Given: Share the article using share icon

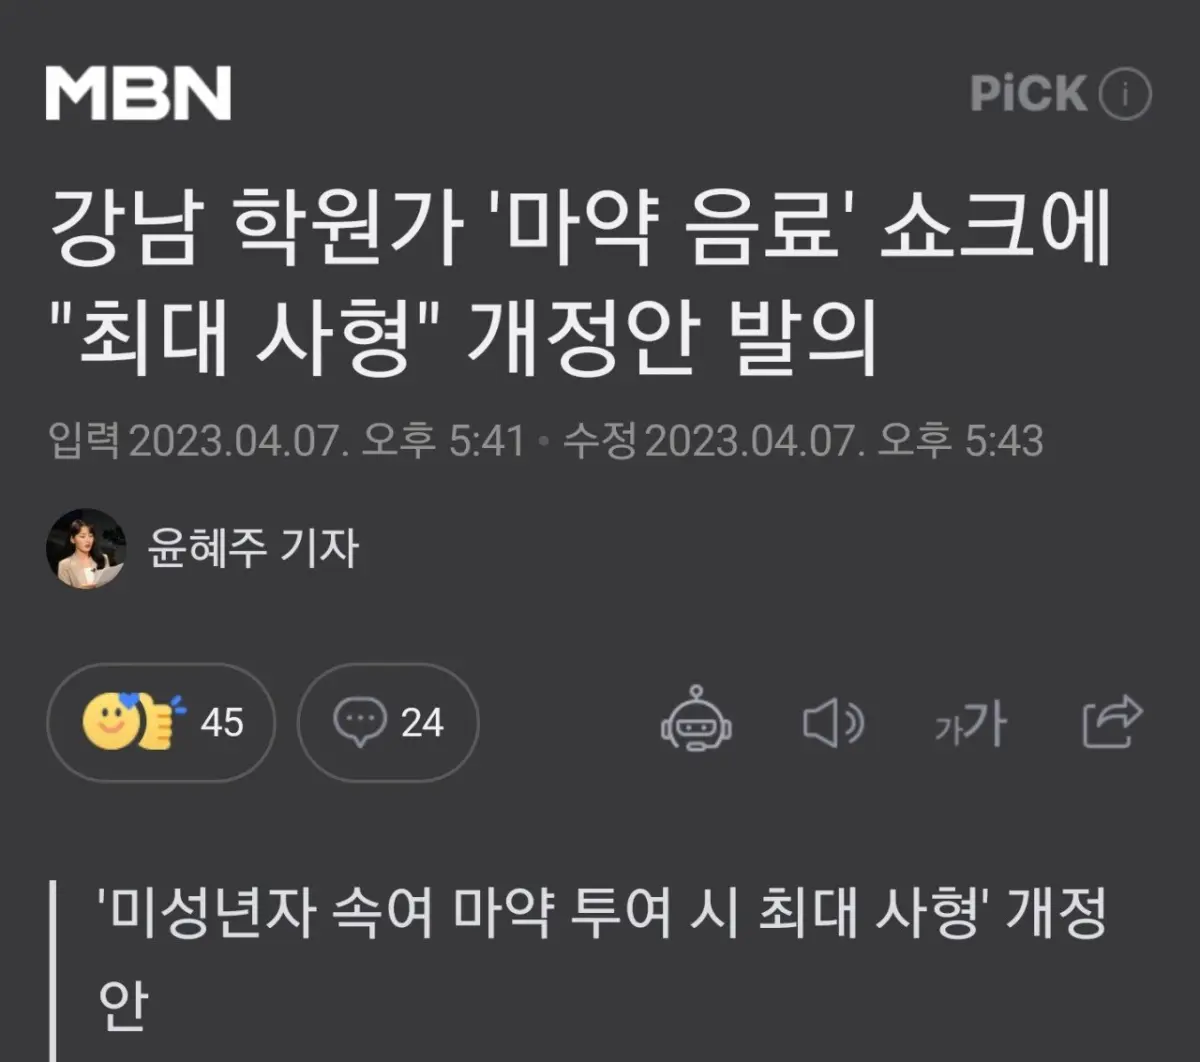Looking at the screenshot, I should click(x=1111, y=721).
